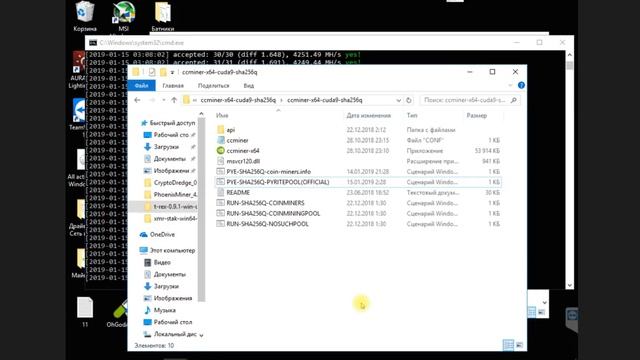The image size is (640, 360).
Task: Open Быстрый доступ in navigation pane
Action: click(x=172, y=123)
